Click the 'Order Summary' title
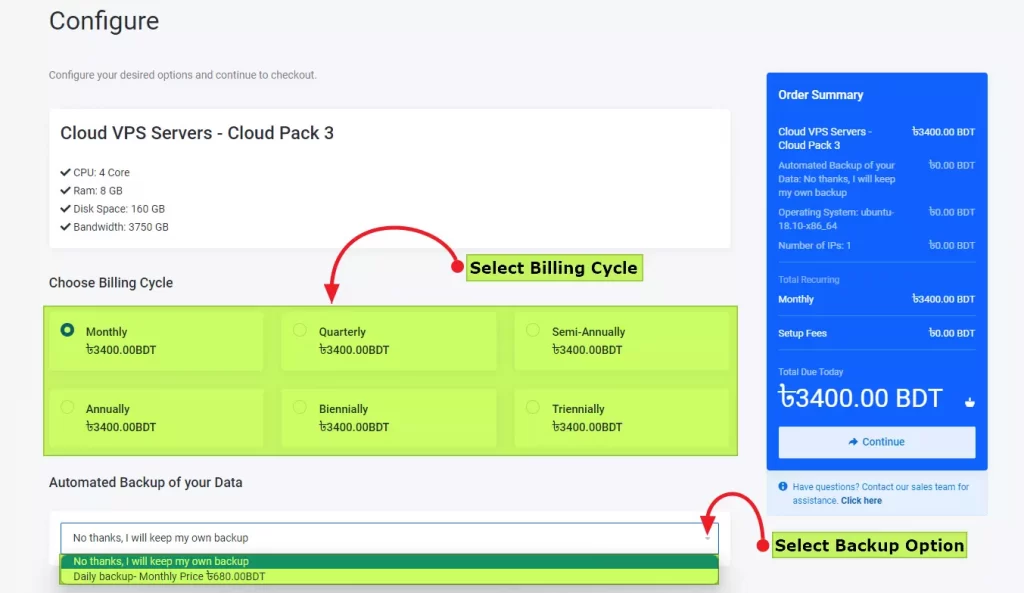This screenshot has width=1024, height=593. pyautogui.click(x=820, y=95)
